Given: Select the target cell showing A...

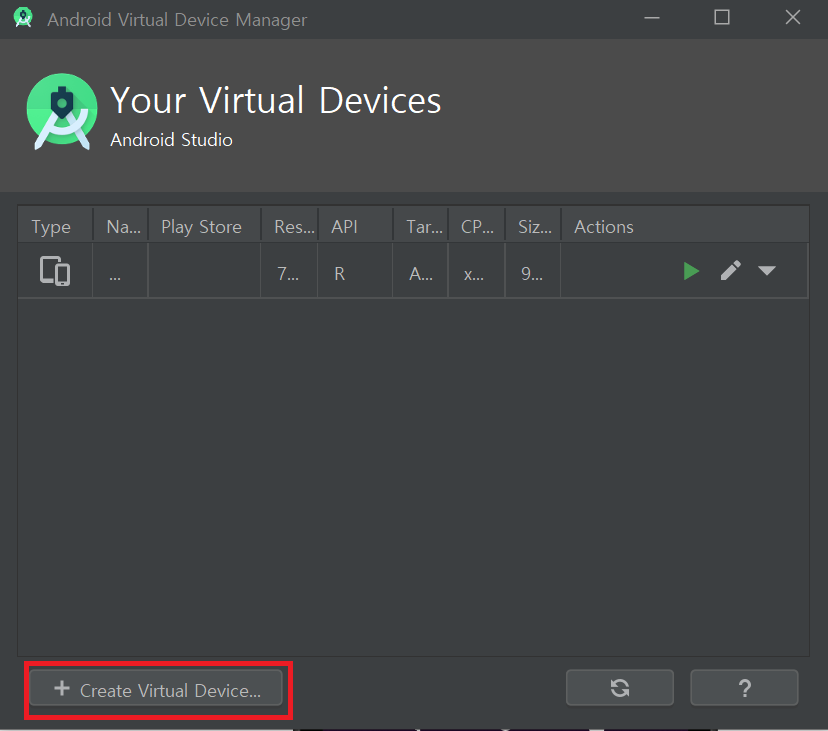Looking at the screenshot, I should [x=421, y=271].
